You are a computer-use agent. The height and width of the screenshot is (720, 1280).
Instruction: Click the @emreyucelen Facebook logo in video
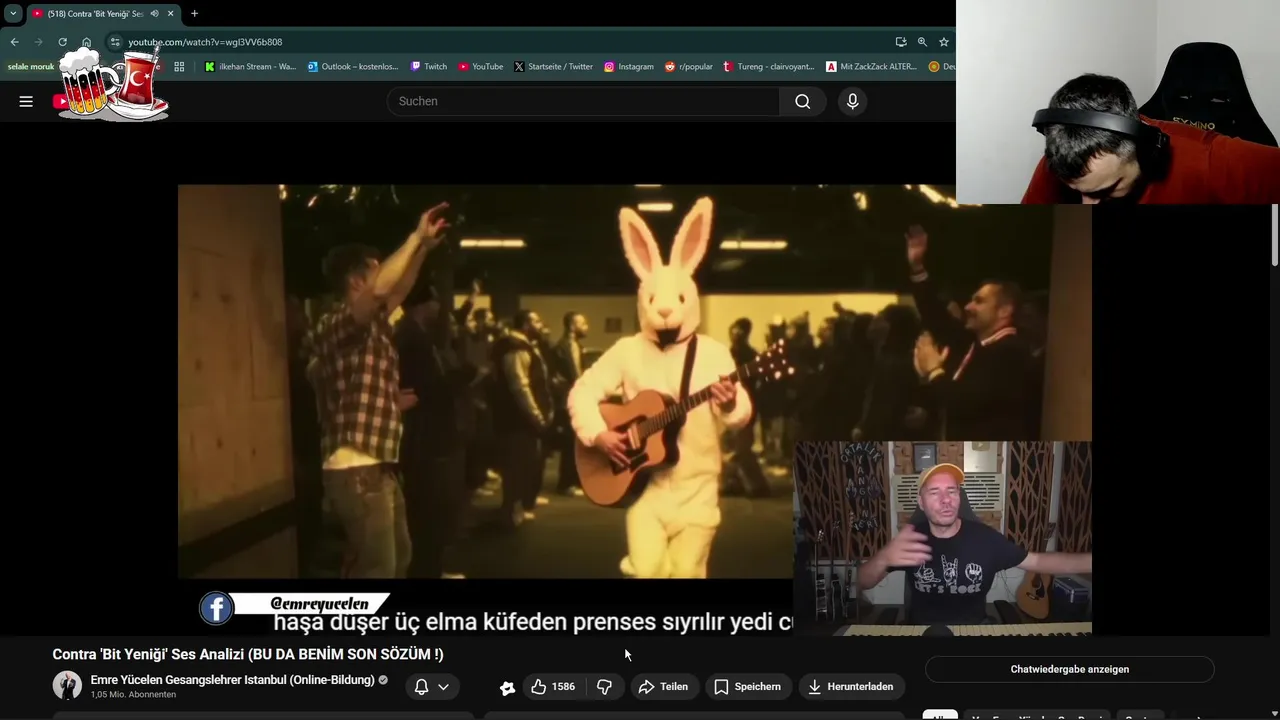pyautogui.click(x=216, y=608)
